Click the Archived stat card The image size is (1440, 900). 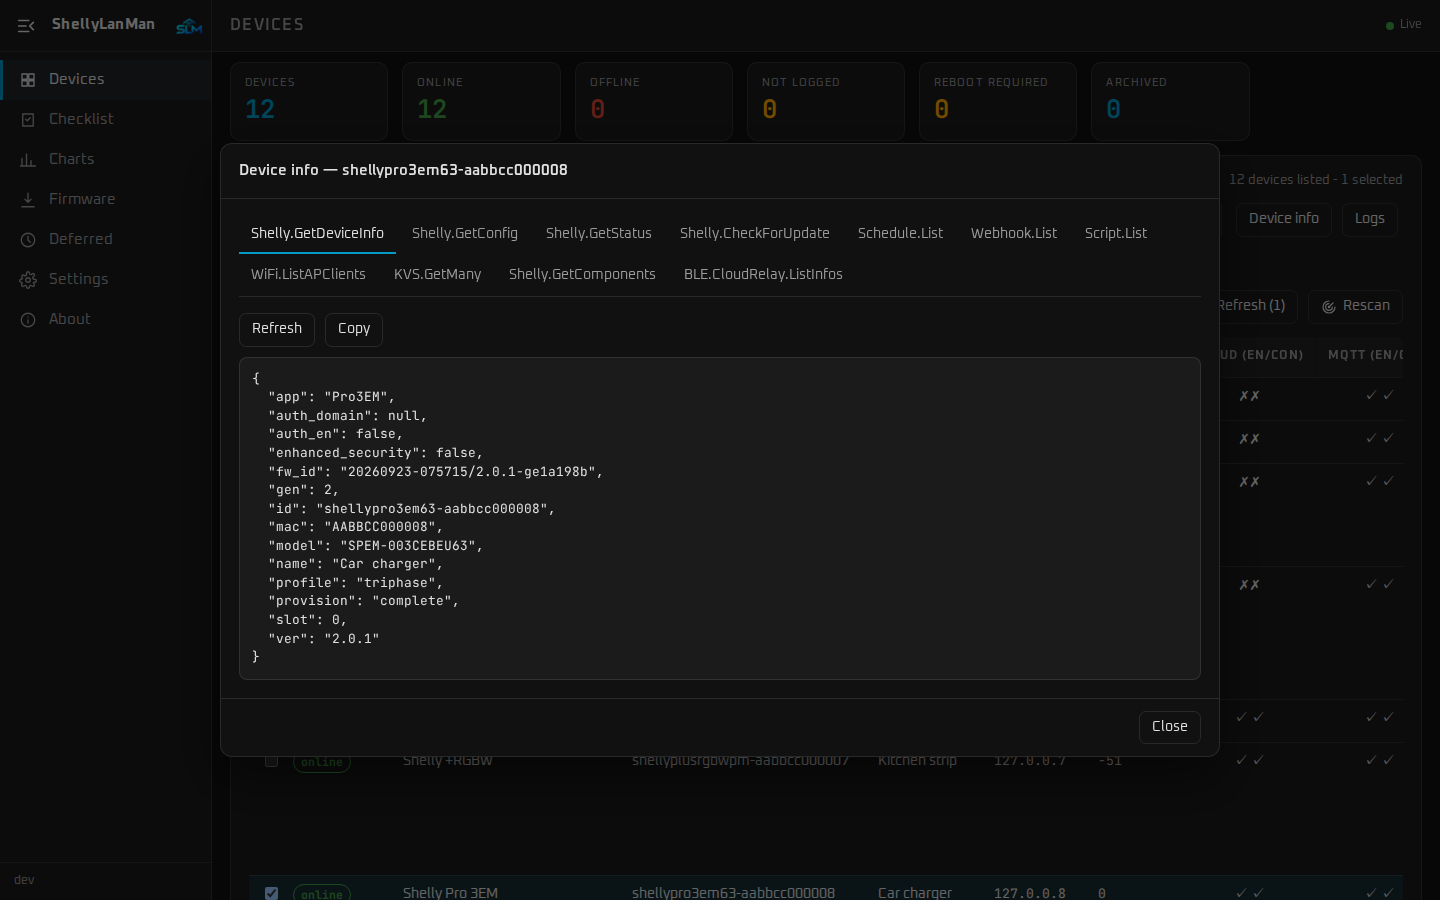(1170, 101)
